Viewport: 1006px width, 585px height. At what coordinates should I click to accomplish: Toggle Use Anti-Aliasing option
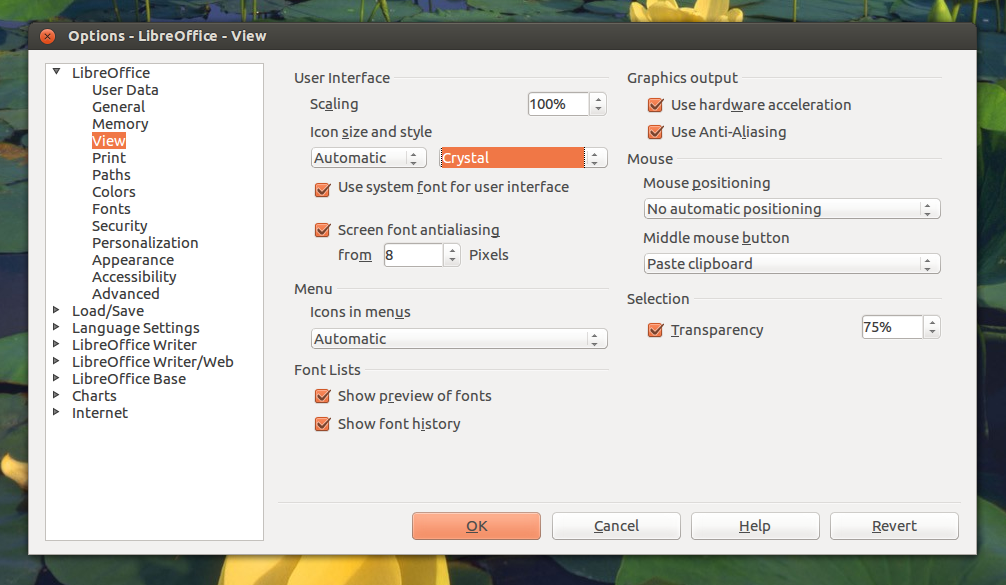[x=656, y=131]
